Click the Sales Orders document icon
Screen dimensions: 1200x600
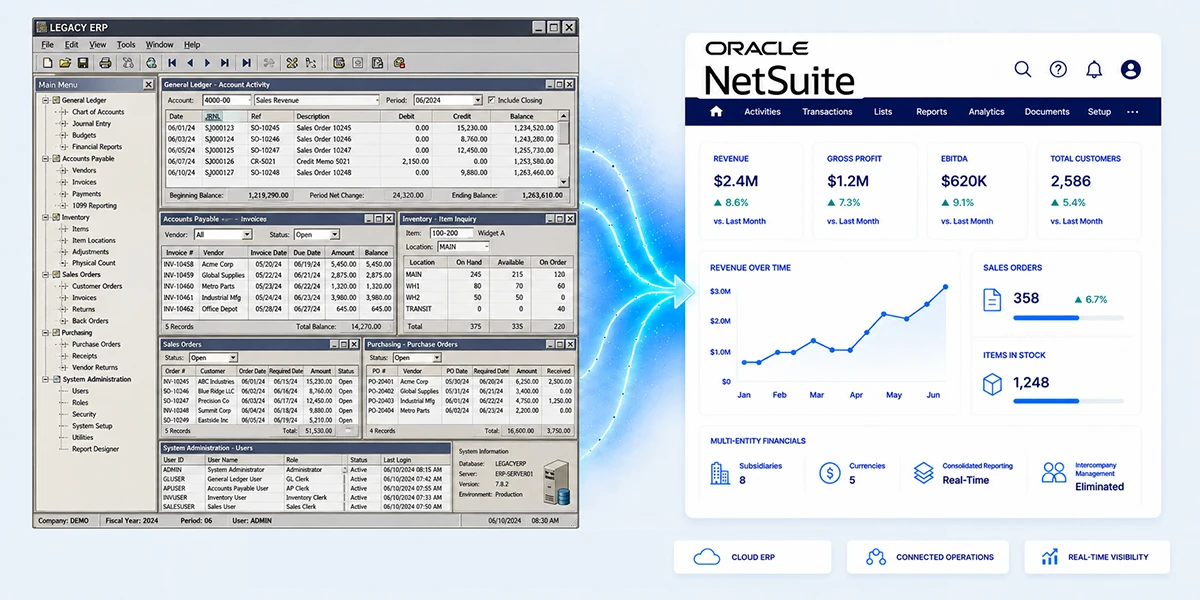[x=992, y=299]
